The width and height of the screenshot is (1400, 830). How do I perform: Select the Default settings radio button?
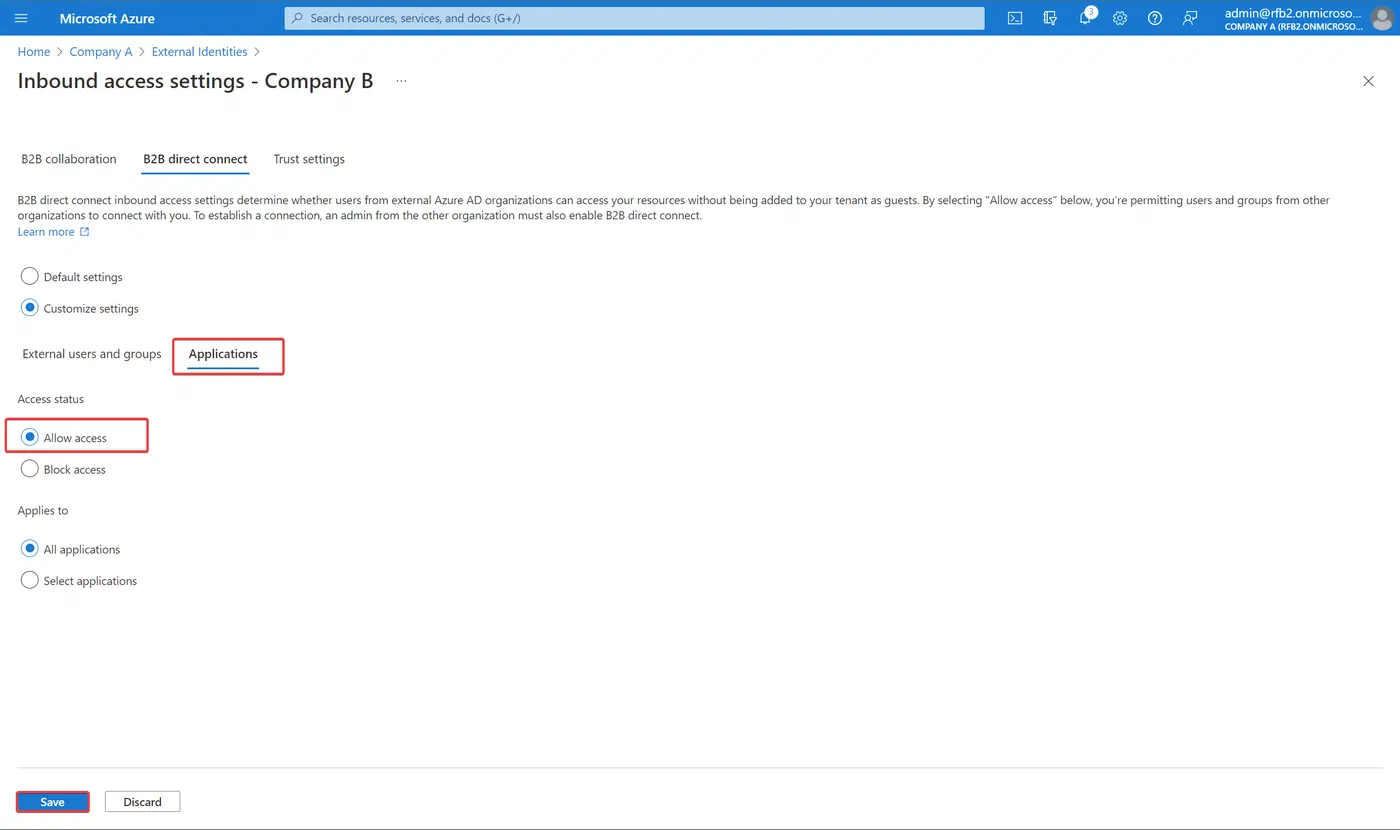coord(30,276)
